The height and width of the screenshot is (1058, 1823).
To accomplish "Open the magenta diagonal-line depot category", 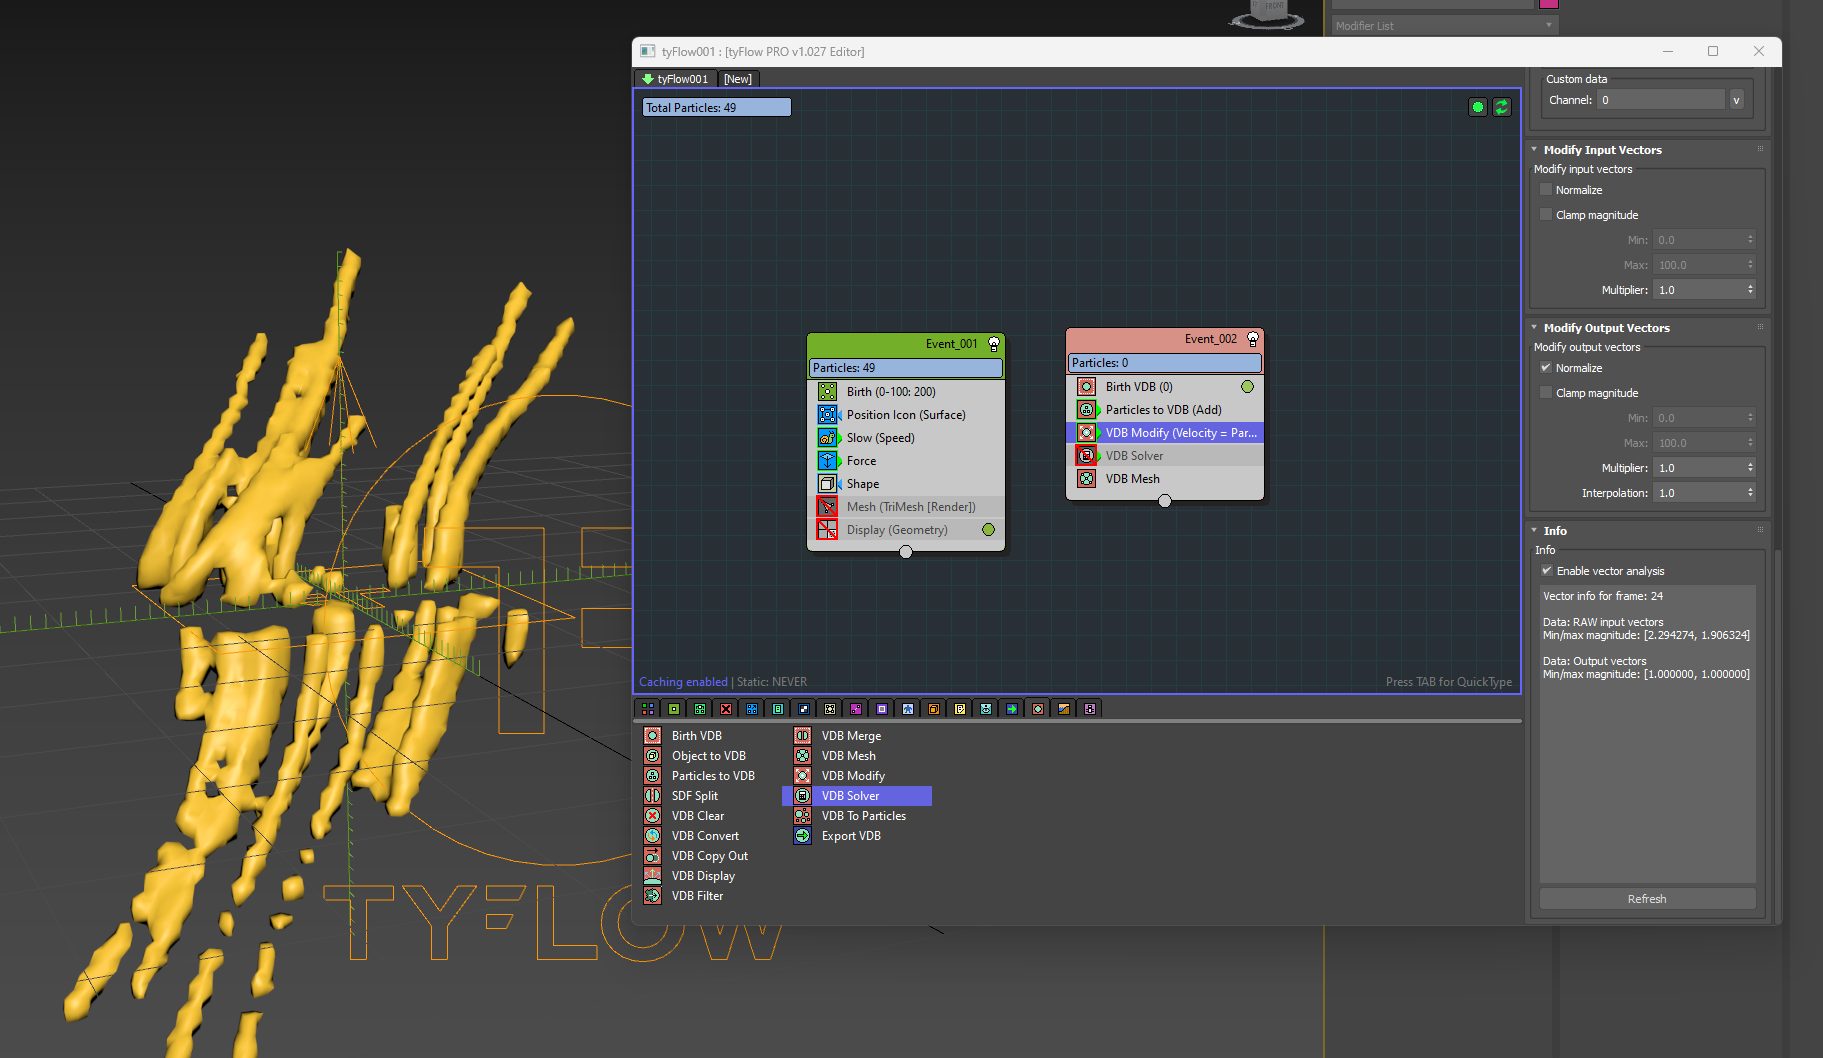I will (x=856, y=709).
